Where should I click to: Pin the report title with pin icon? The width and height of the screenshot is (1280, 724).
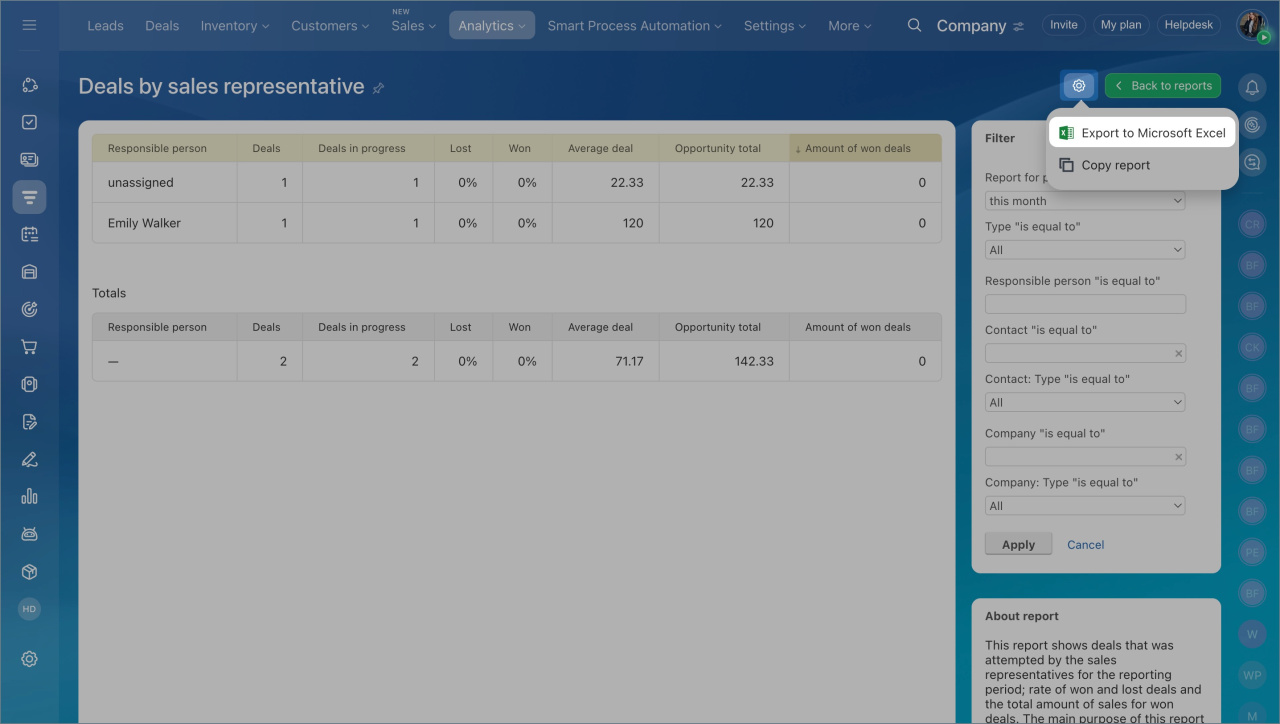[x=378, y=88]
